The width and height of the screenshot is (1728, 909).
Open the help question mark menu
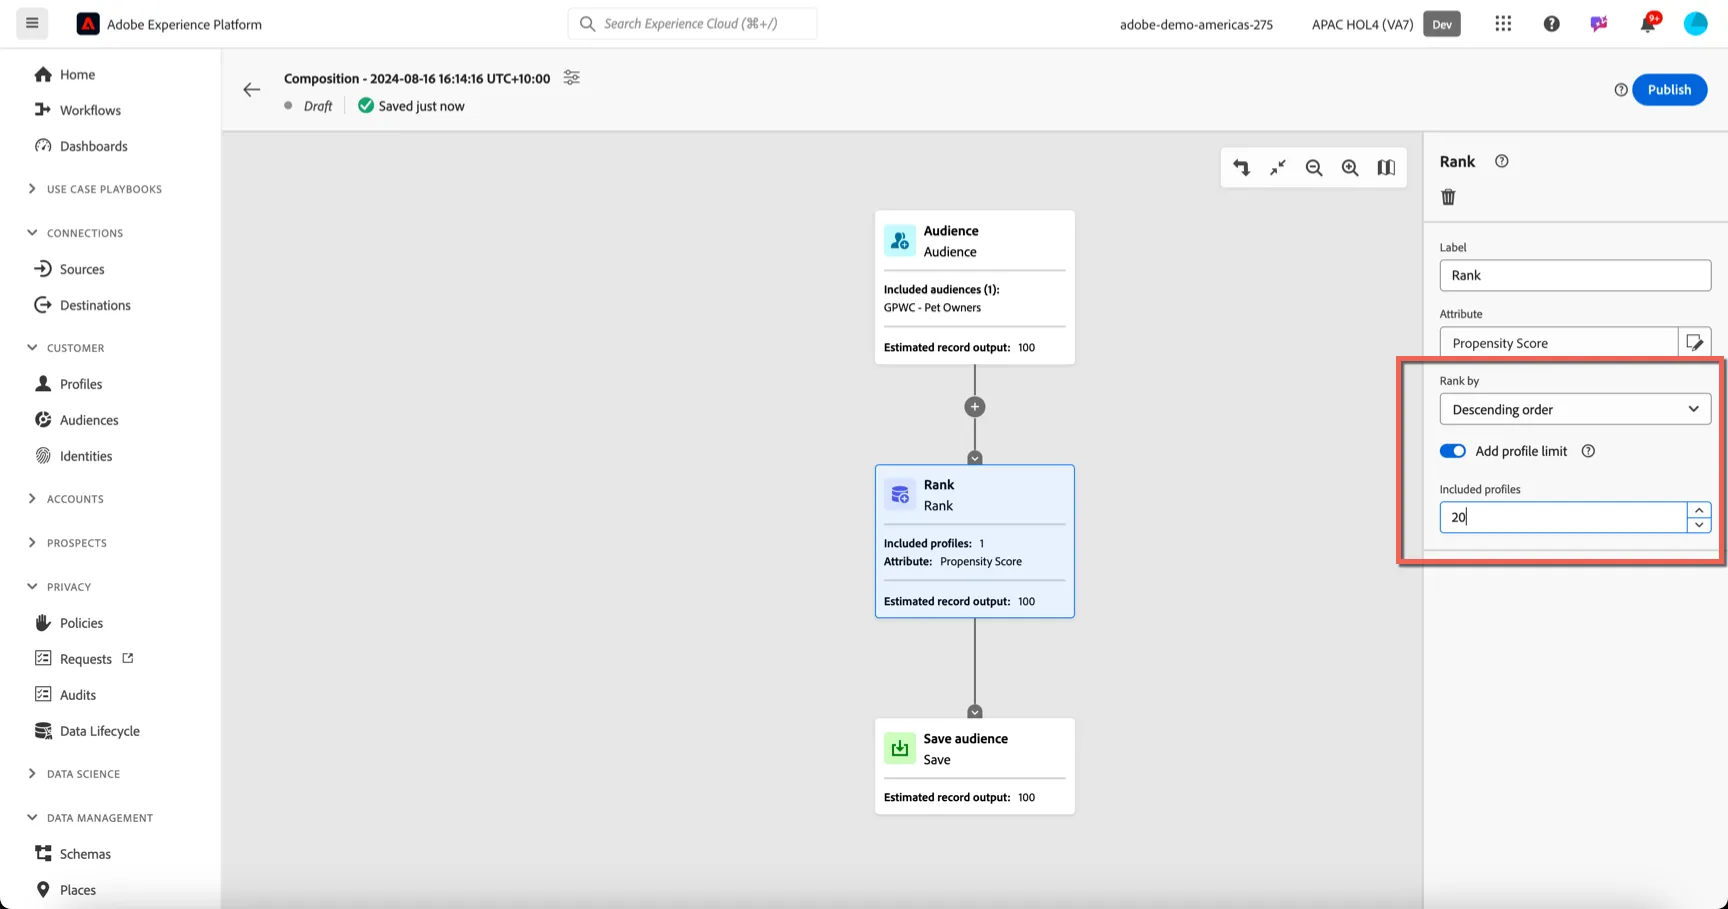[1551, 24]
